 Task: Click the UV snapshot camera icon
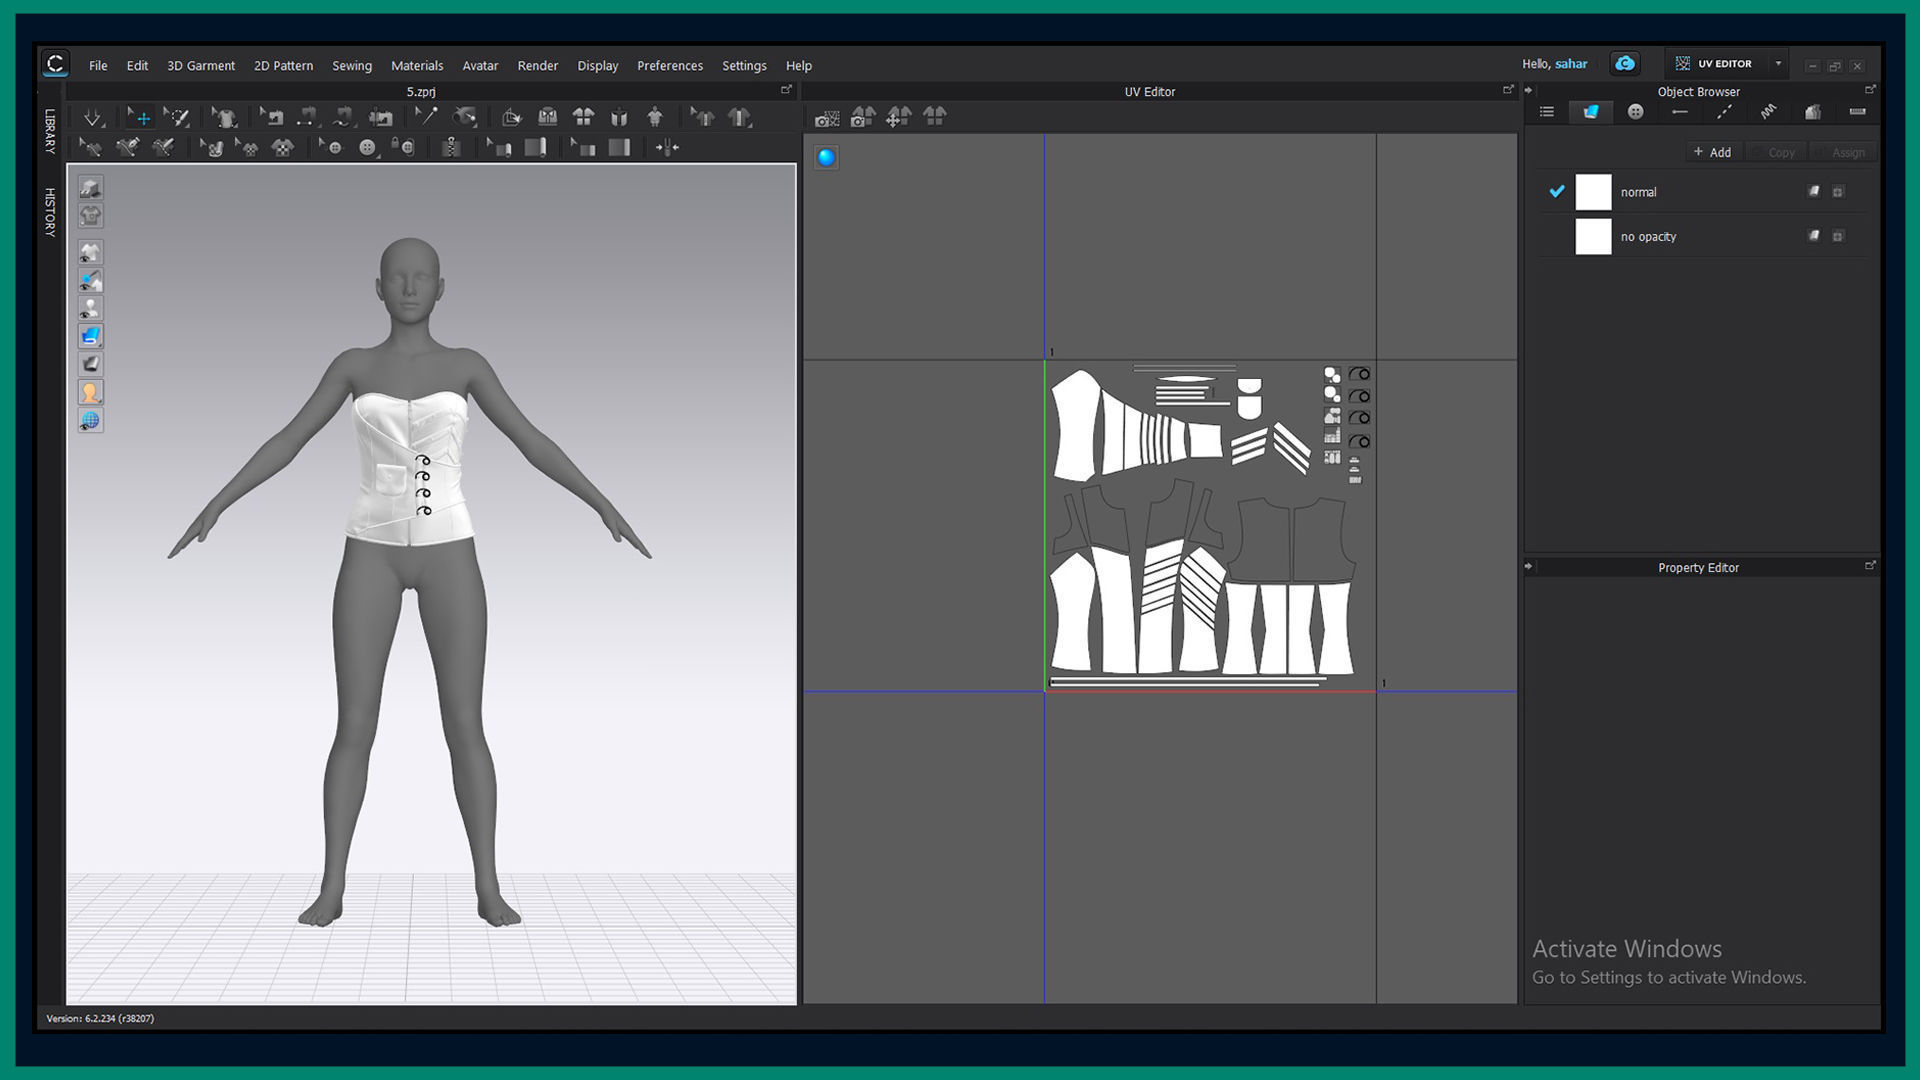(x=827, y=118)
